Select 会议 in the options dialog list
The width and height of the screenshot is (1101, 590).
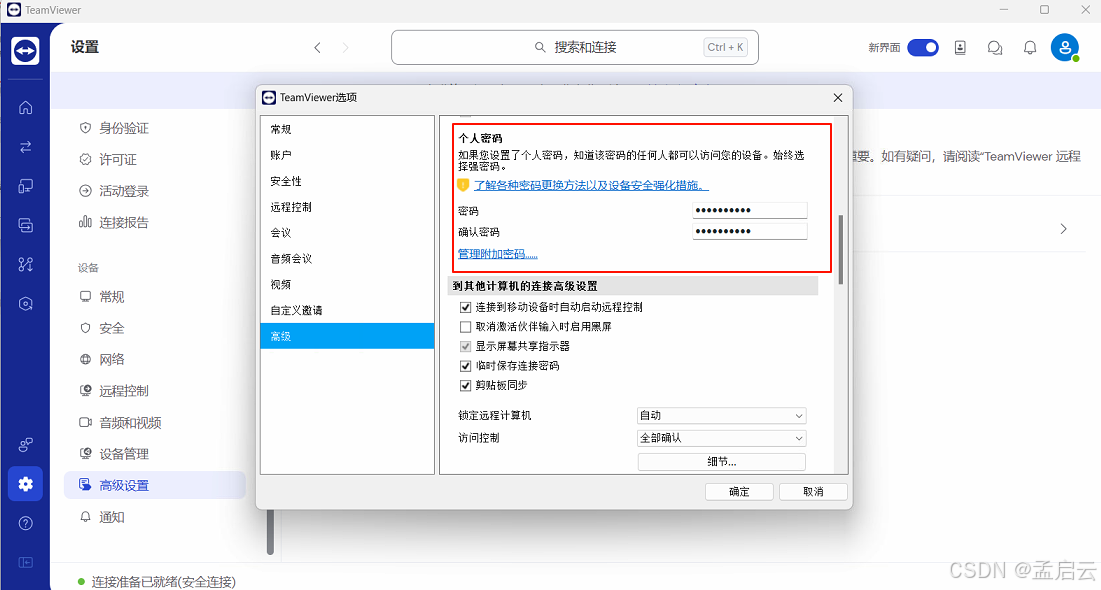click(x=347, y=232)
